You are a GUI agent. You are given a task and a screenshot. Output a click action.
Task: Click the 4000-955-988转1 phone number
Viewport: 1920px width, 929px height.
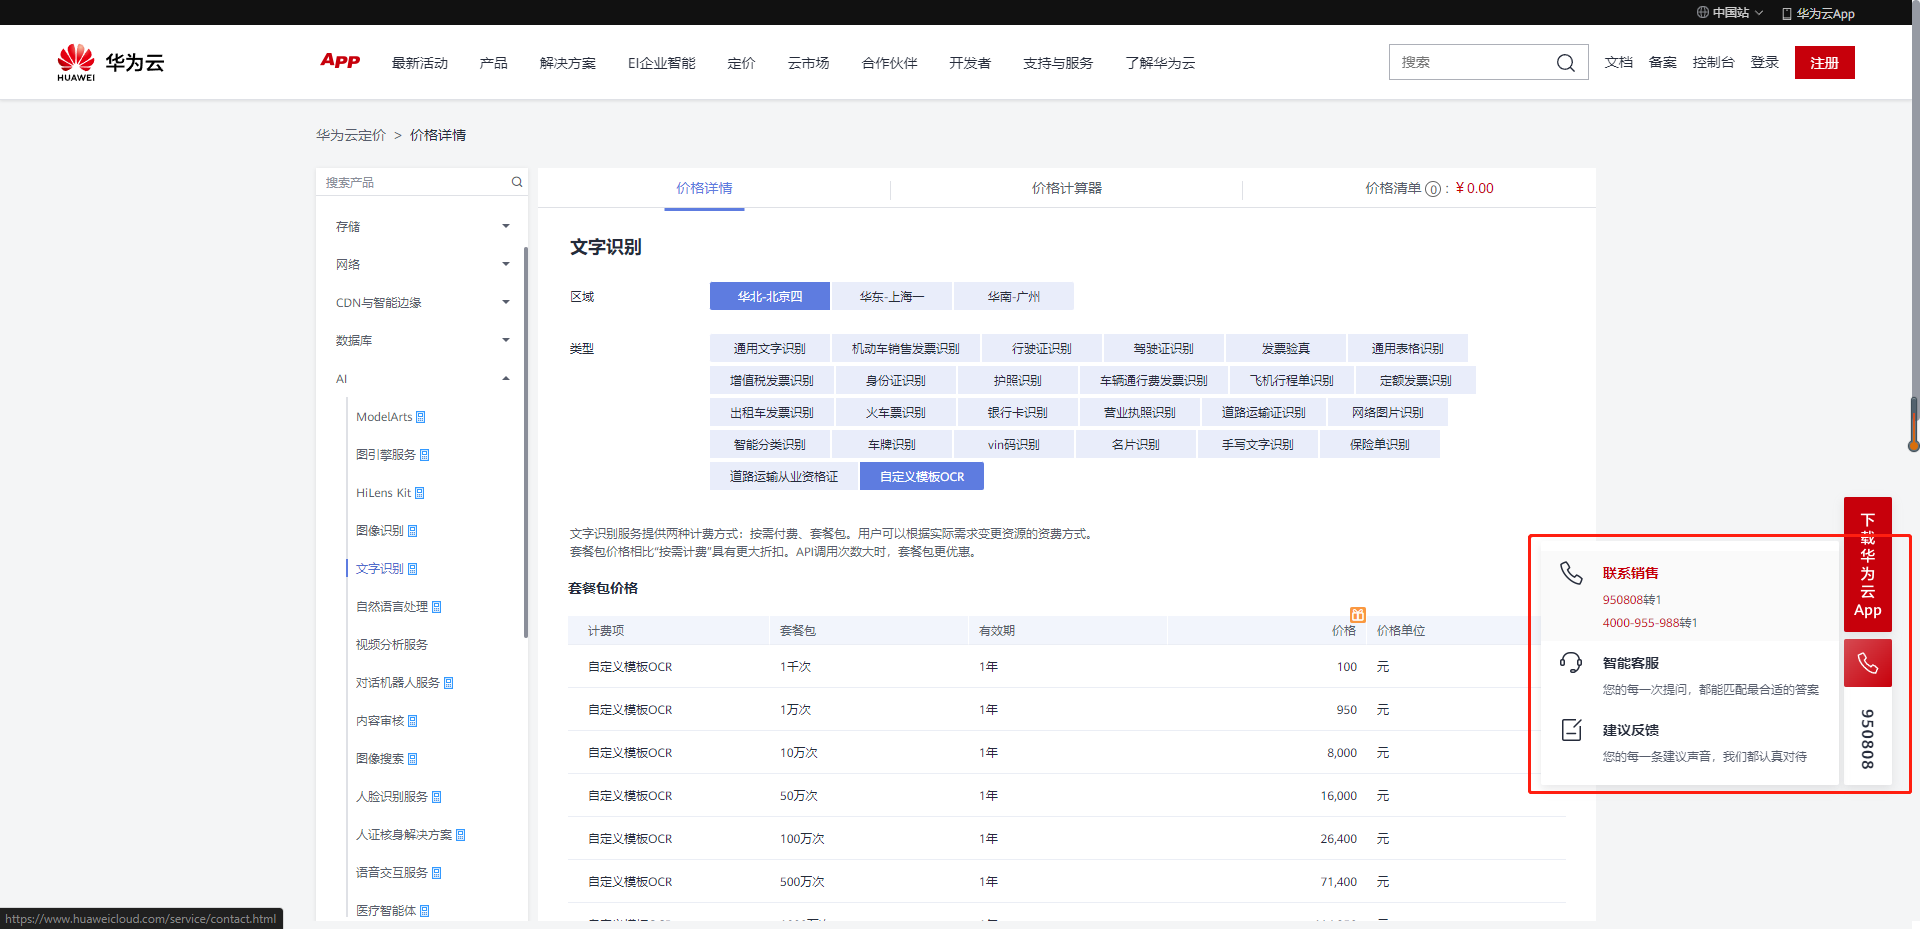(1650, 623)
